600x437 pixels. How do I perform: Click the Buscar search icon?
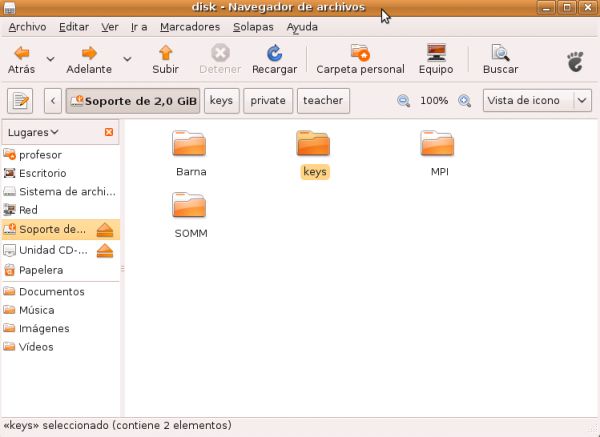pos(500,53)
